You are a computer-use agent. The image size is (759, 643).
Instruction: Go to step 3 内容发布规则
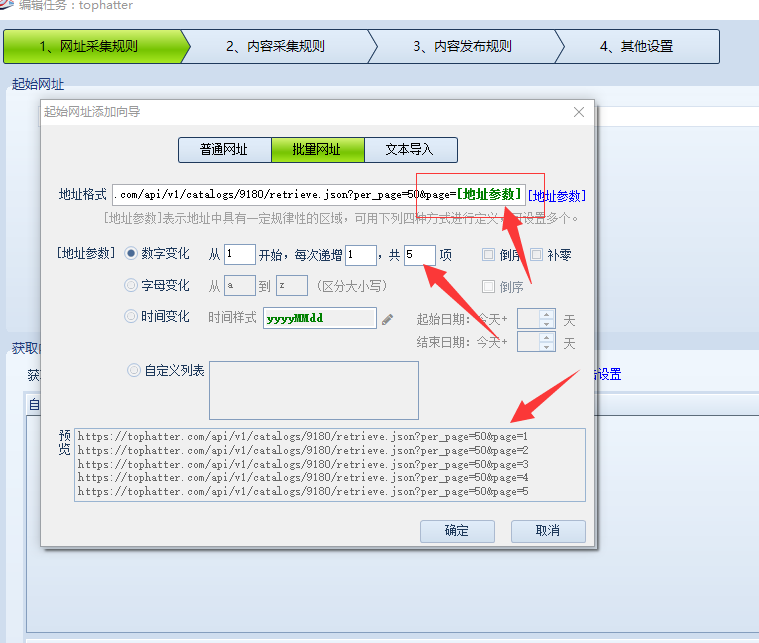click(x=462, y=46)
